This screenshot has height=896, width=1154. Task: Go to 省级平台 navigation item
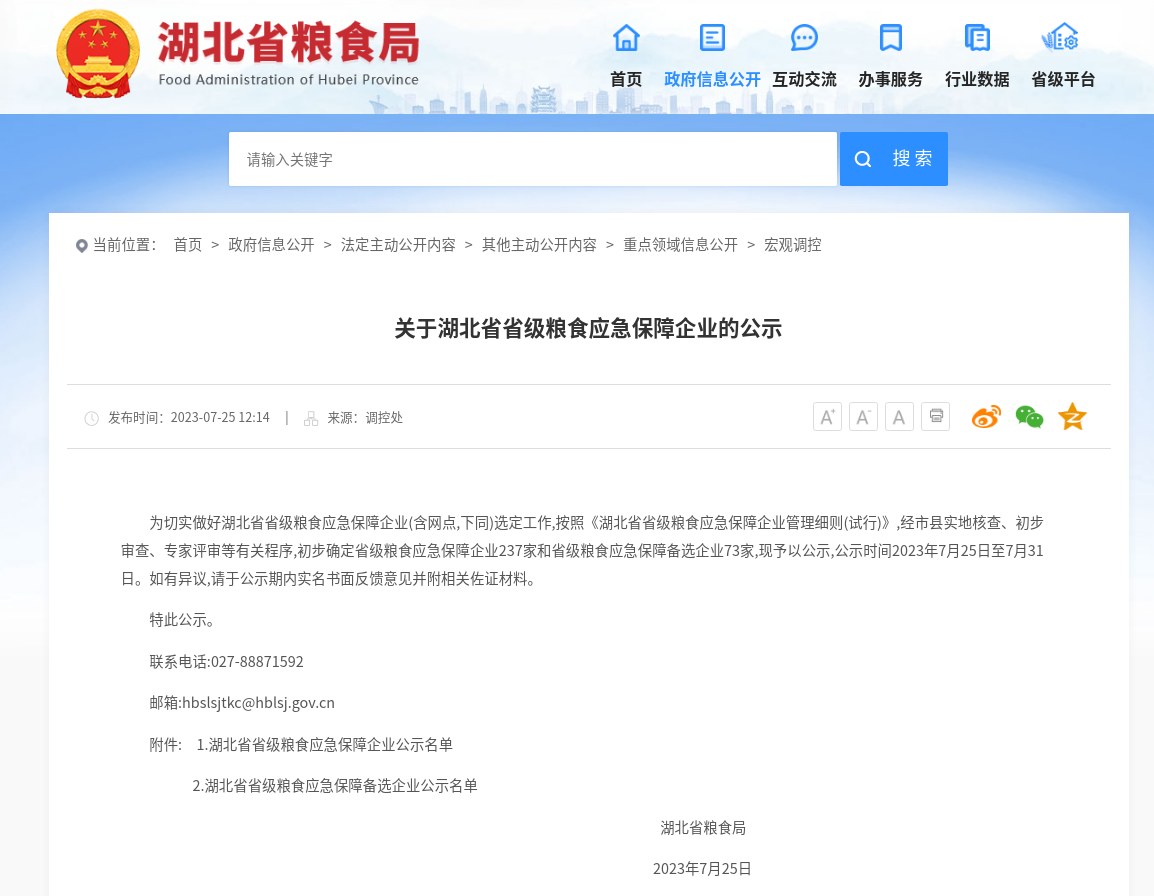coord(1063,80)
